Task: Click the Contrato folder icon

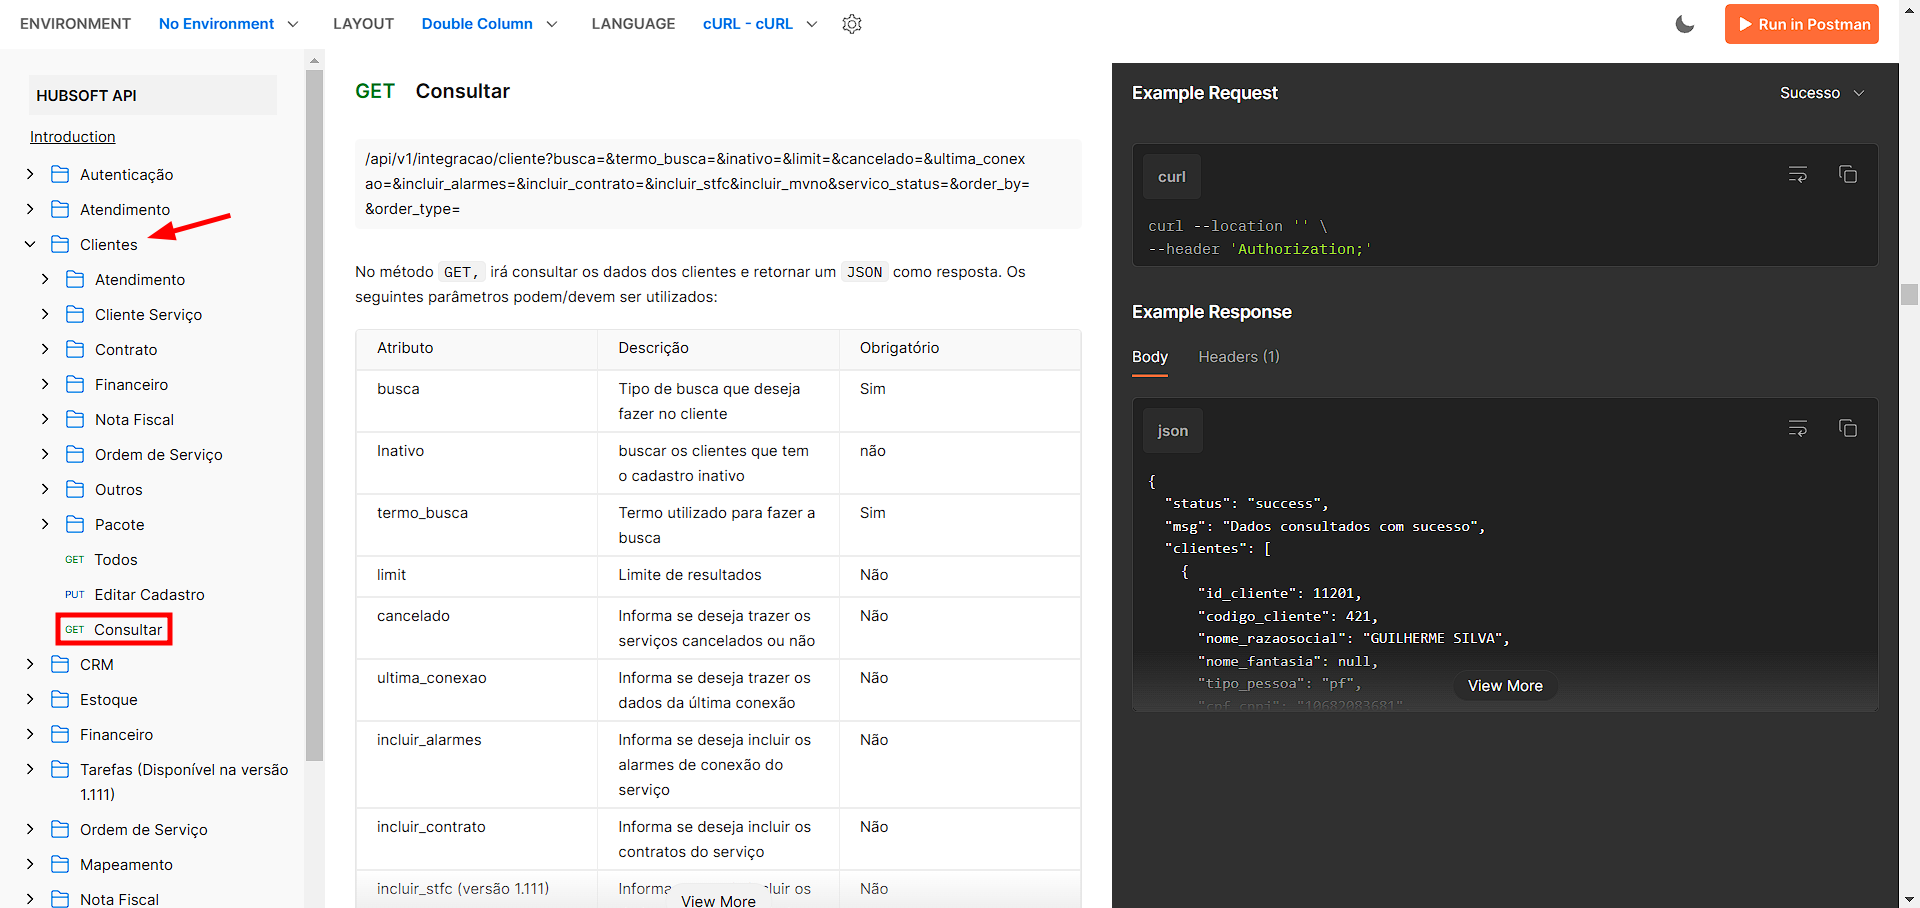Action: (75, 349)
